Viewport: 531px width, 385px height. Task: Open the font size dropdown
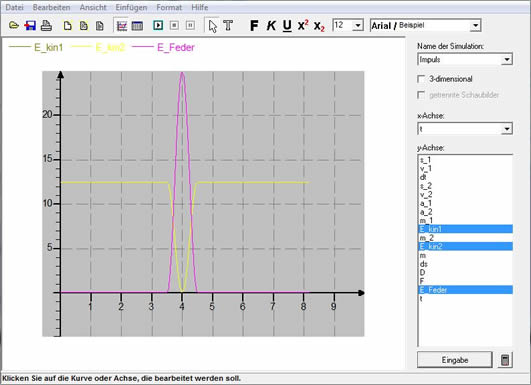tap(358, 25)
